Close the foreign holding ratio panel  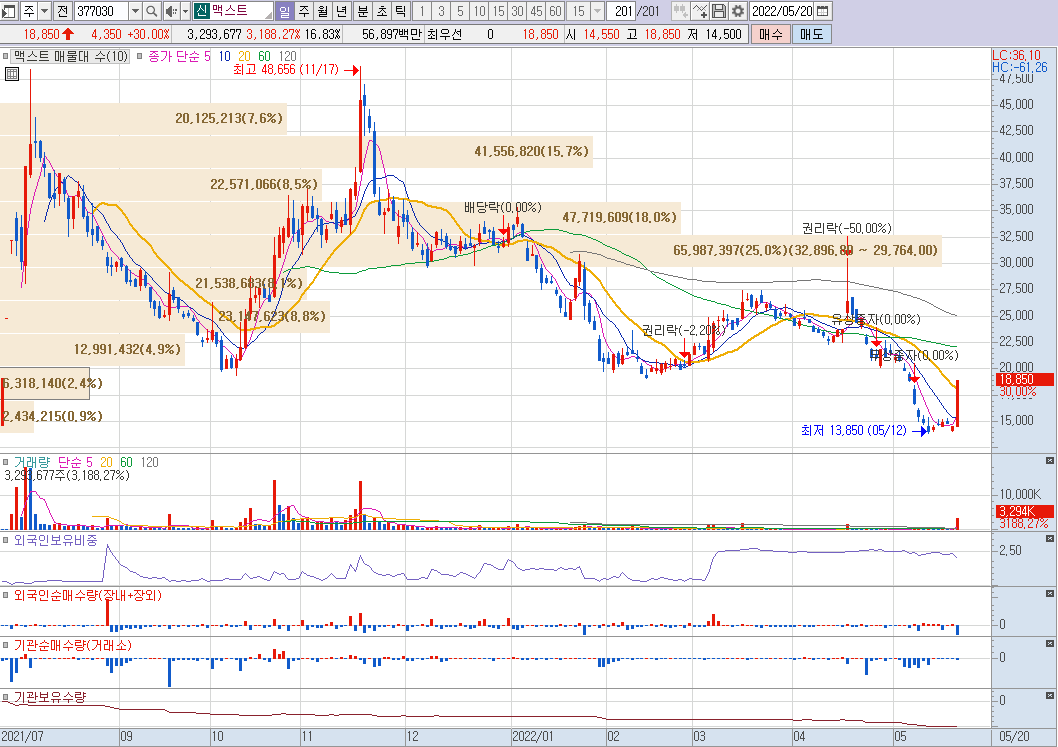pos(1049,538)
